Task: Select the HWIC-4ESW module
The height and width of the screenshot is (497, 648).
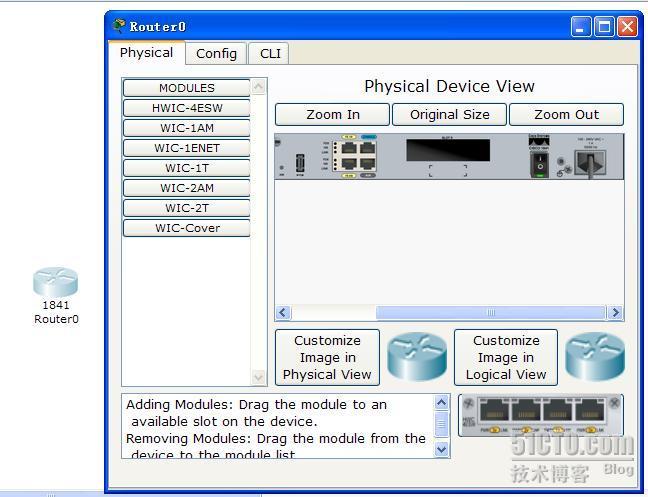Action: tap(186, 108)
